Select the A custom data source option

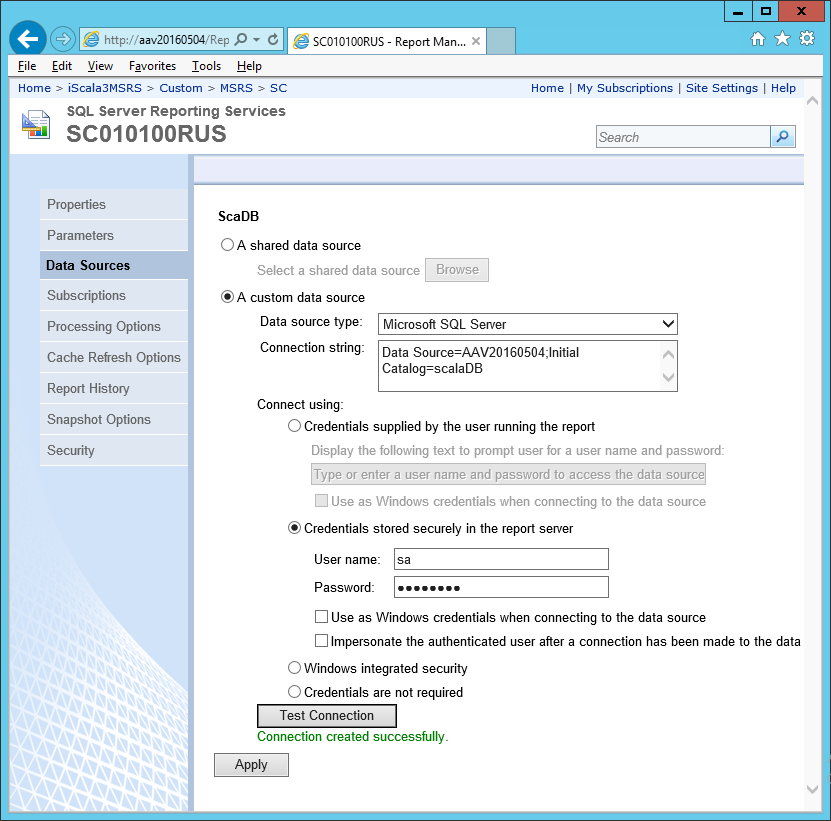227,297
